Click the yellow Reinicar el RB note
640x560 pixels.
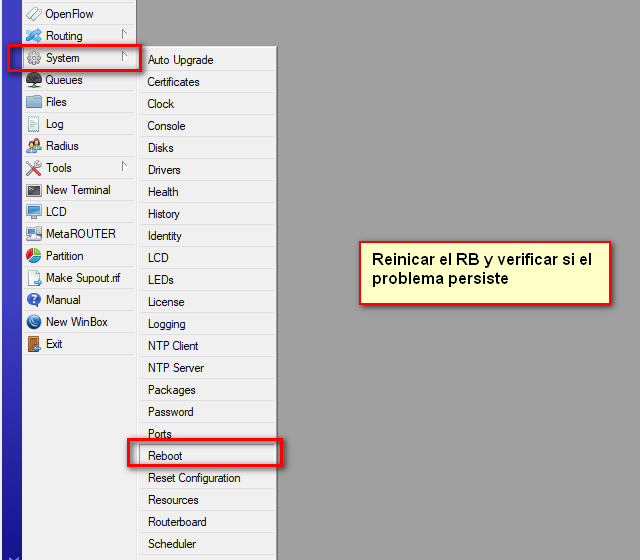pyautogui.click(x=484, y=270)
